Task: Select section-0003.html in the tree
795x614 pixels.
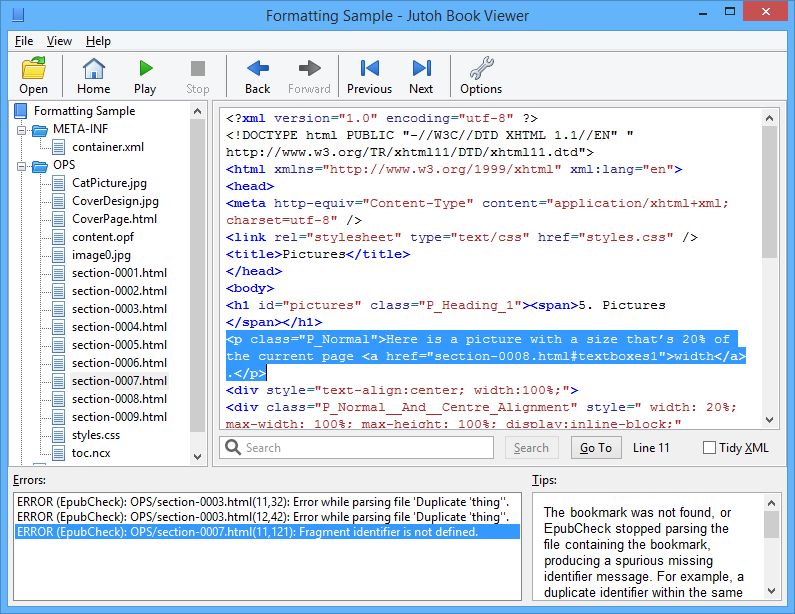Action: pos(119,309)
